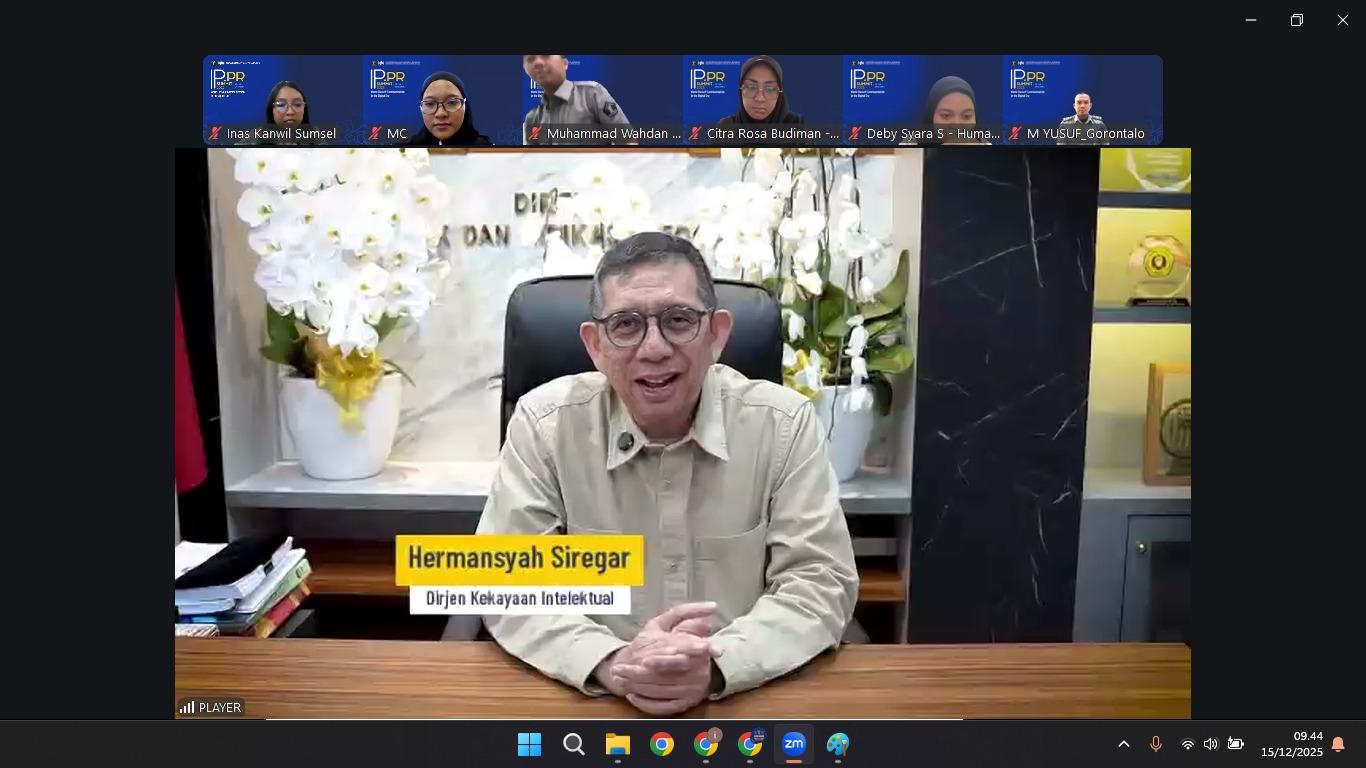Screen dimensions: 1366x768
Task: Click the taskbar Search magnifier icon
Action: (x=573, y=744)
